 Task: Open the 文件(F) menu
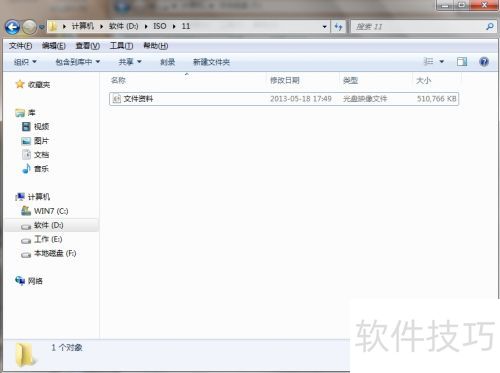pyautogui.click(x=20, y=46)
